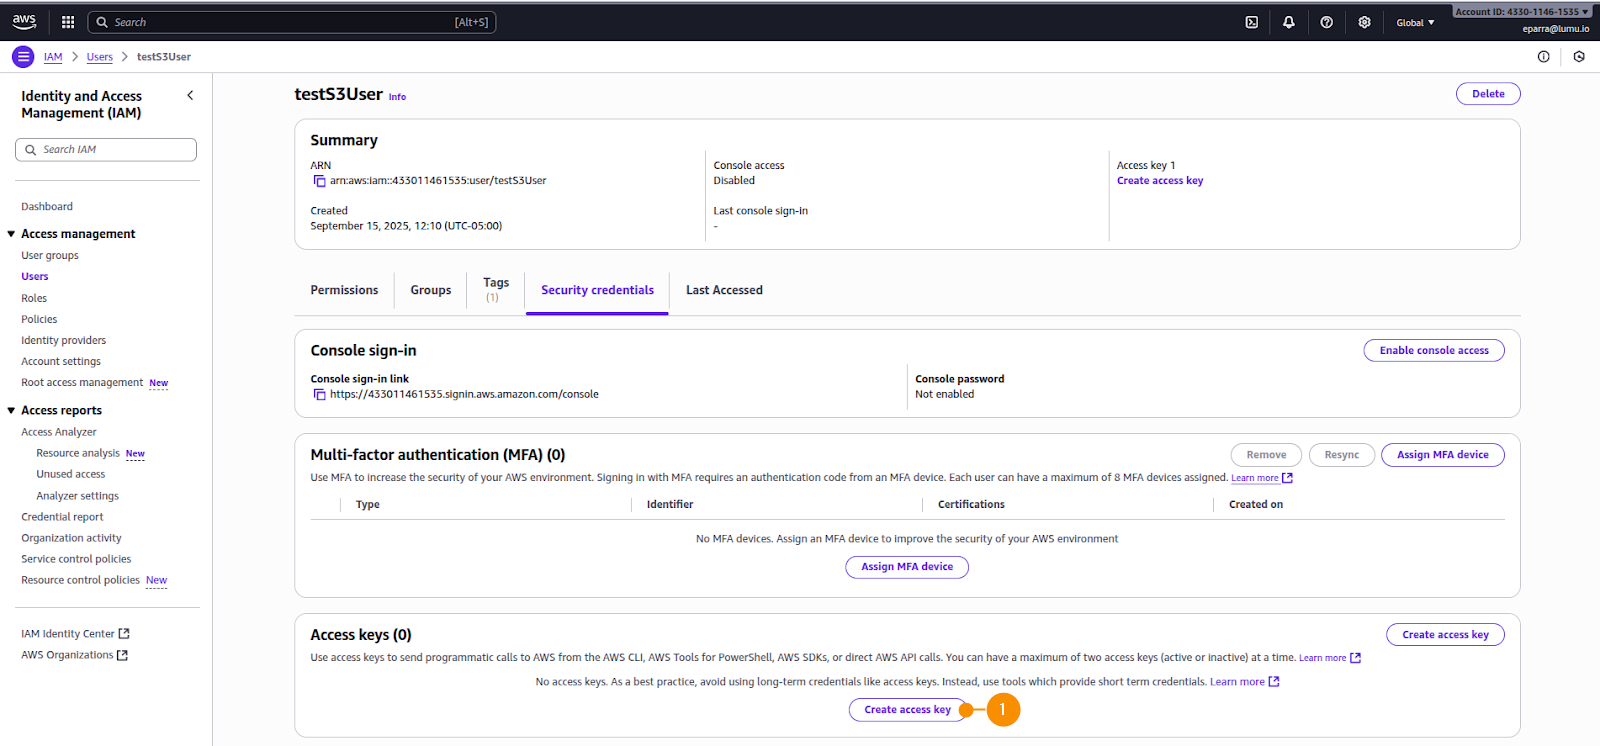Open the settings gear in header
The height and width of the screenshot is (746, 1600).
coord(1364,22)
